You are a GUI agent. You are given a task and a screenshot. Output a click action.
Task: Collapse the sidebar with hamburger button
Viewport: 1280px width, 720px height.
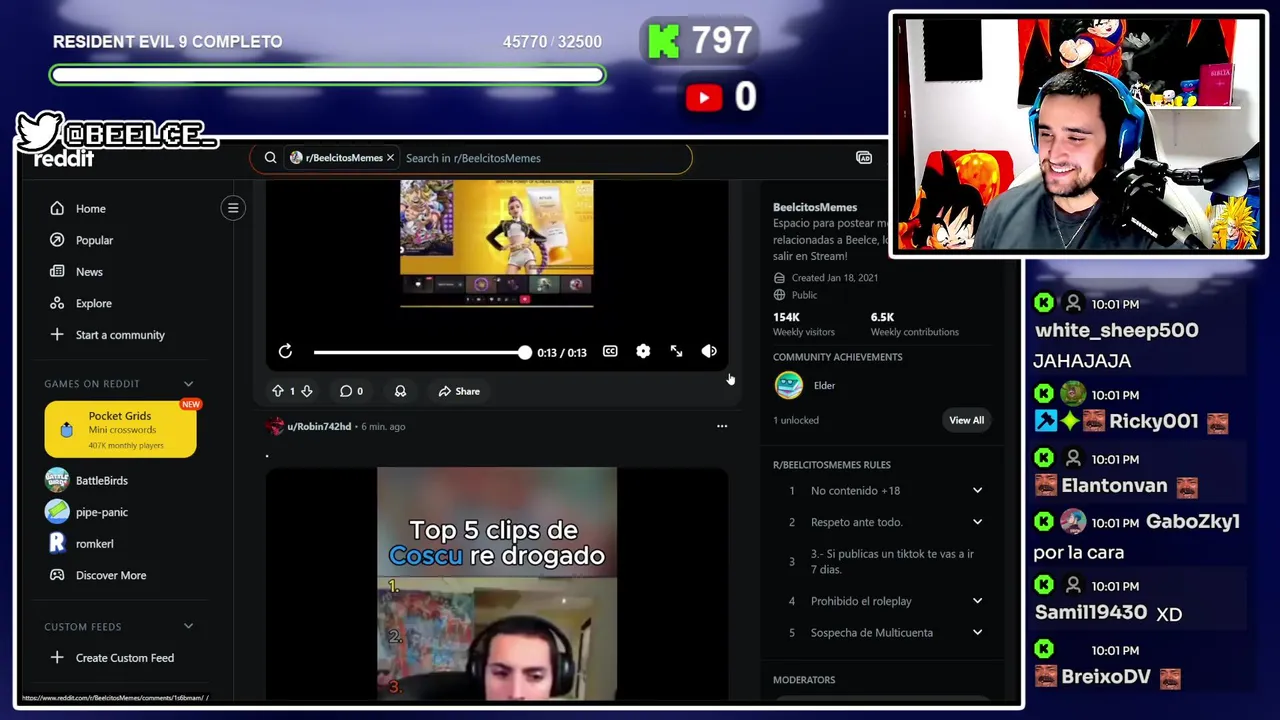[x=233, y=208]
